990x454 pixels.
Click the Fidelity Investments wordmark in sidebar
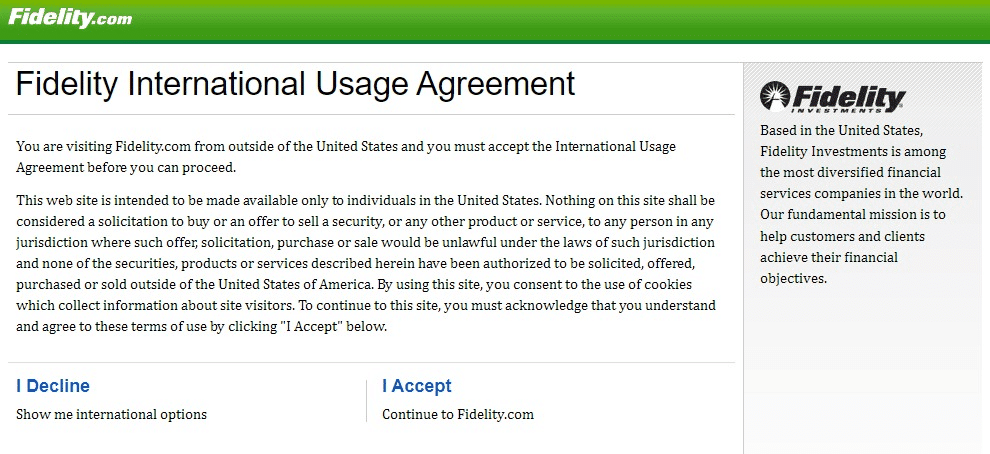[849, 99]
